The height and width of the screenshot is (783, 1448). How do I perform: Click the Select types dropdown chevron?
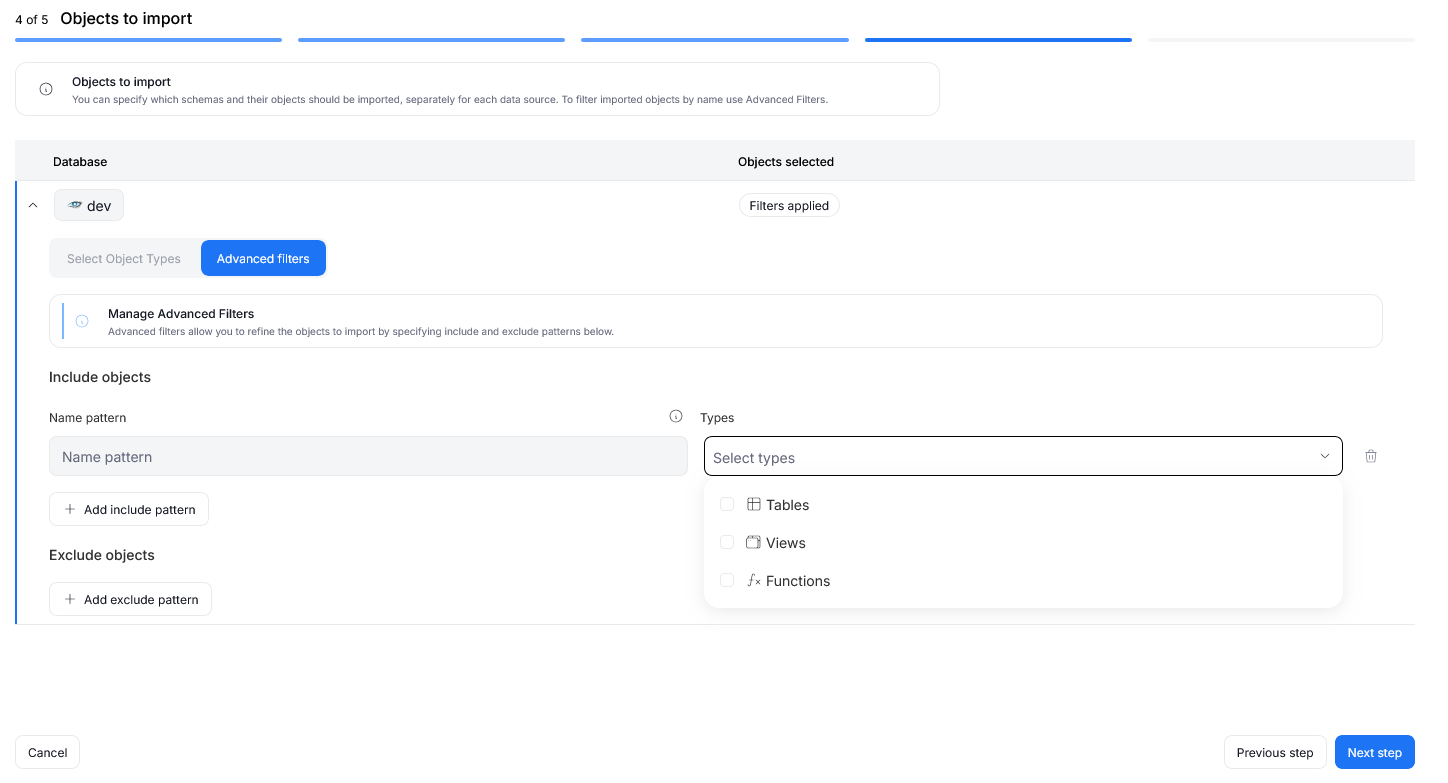pos(1325,456)
